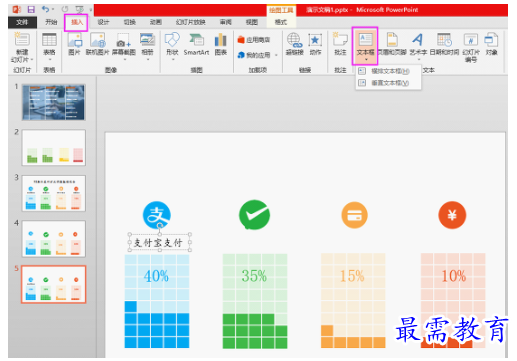517x361 pixels.
Task: Switch to the 设计 (Design) ribbon tab
Action: [103, 22]
